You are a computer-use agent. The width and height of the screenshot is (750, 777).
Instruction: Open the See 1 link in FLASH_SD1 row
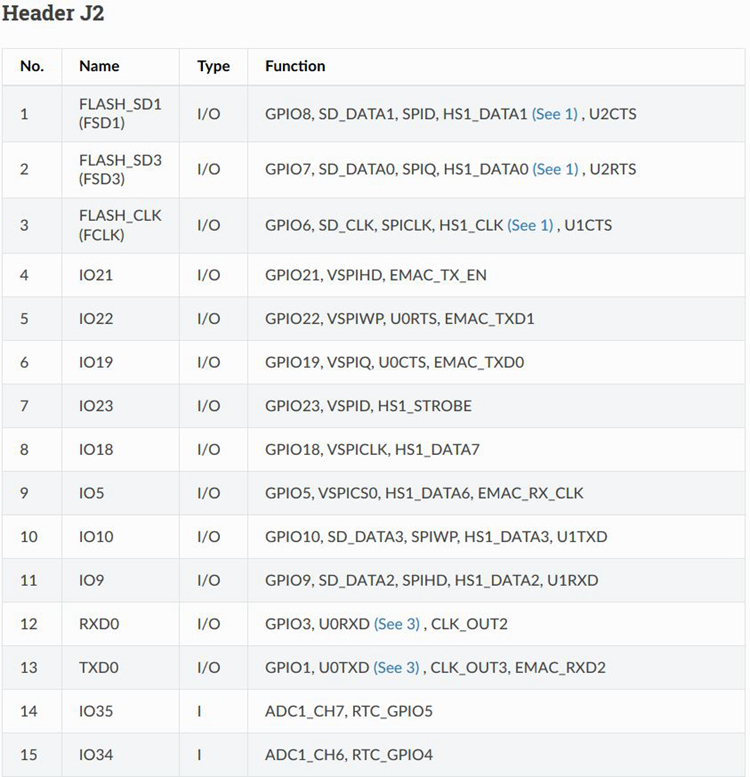pos(554,114)
